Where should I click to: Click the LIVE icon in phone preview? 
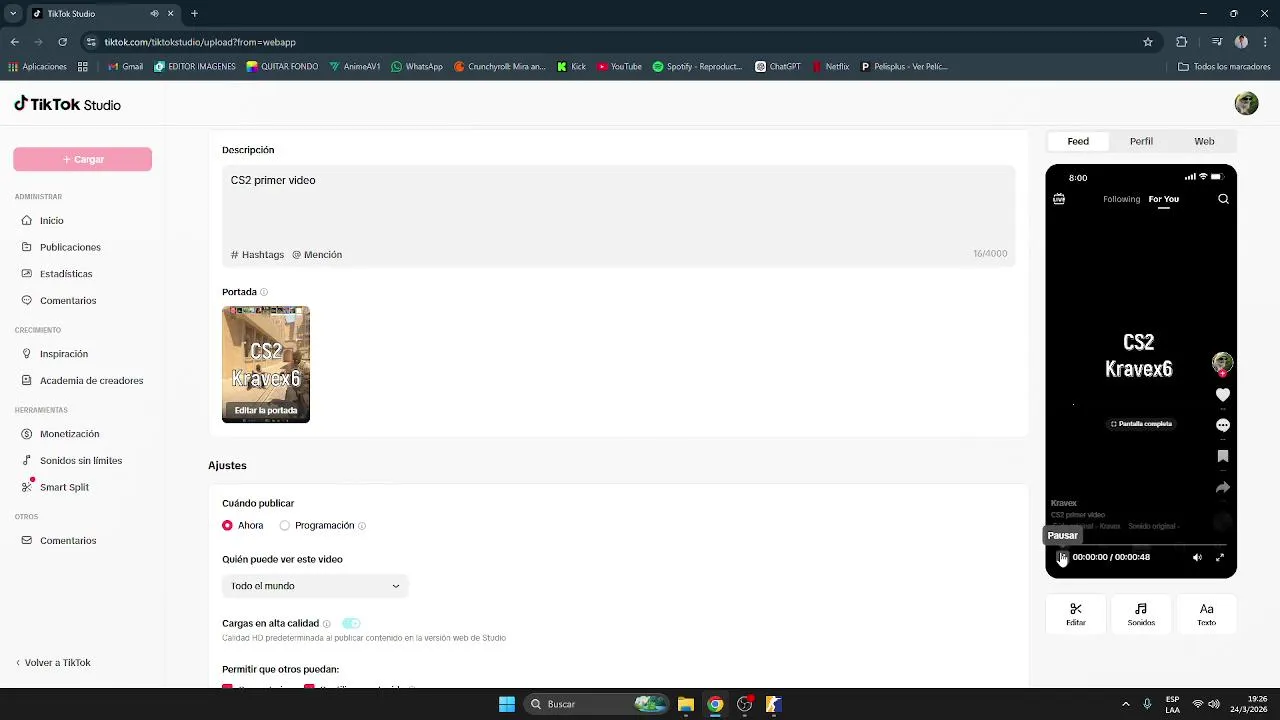[x=1059, y=199]
